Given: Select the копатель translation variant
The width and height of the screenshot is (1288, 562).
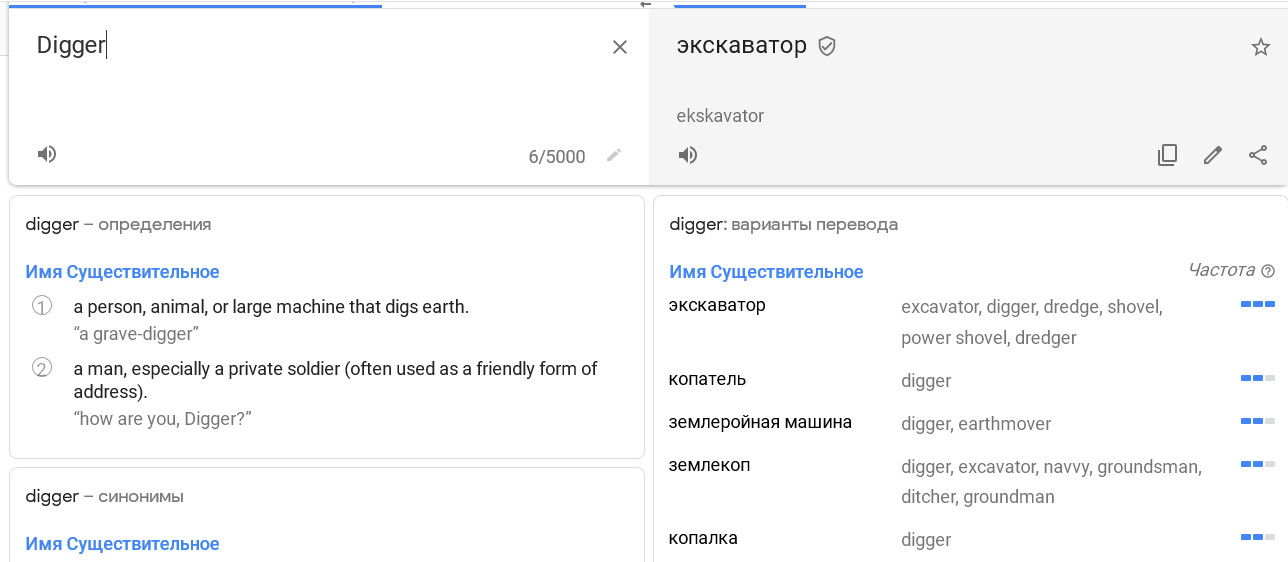Looking at the screenshot, I should (707, 380).
